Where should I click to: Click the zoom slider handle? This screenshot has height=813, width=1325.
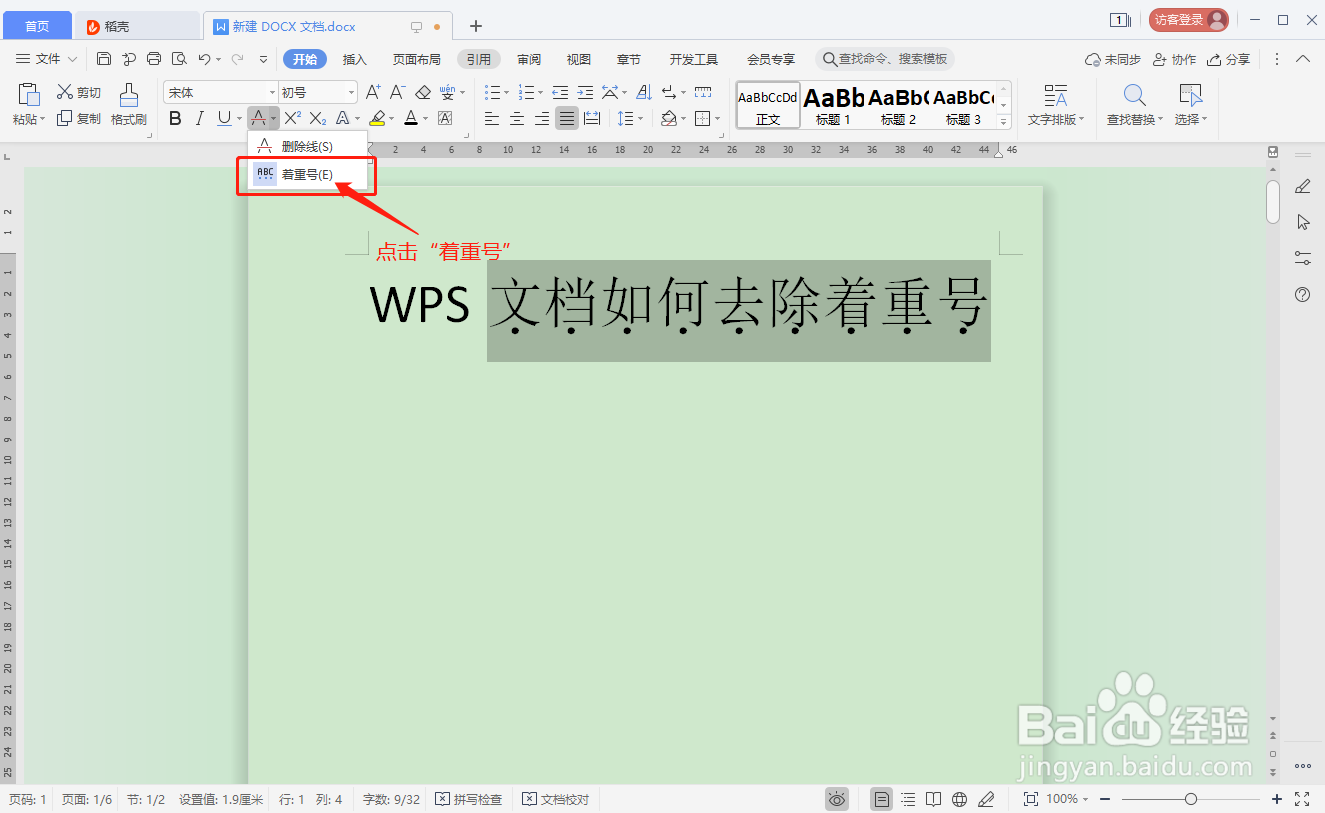coord(1190,799)
